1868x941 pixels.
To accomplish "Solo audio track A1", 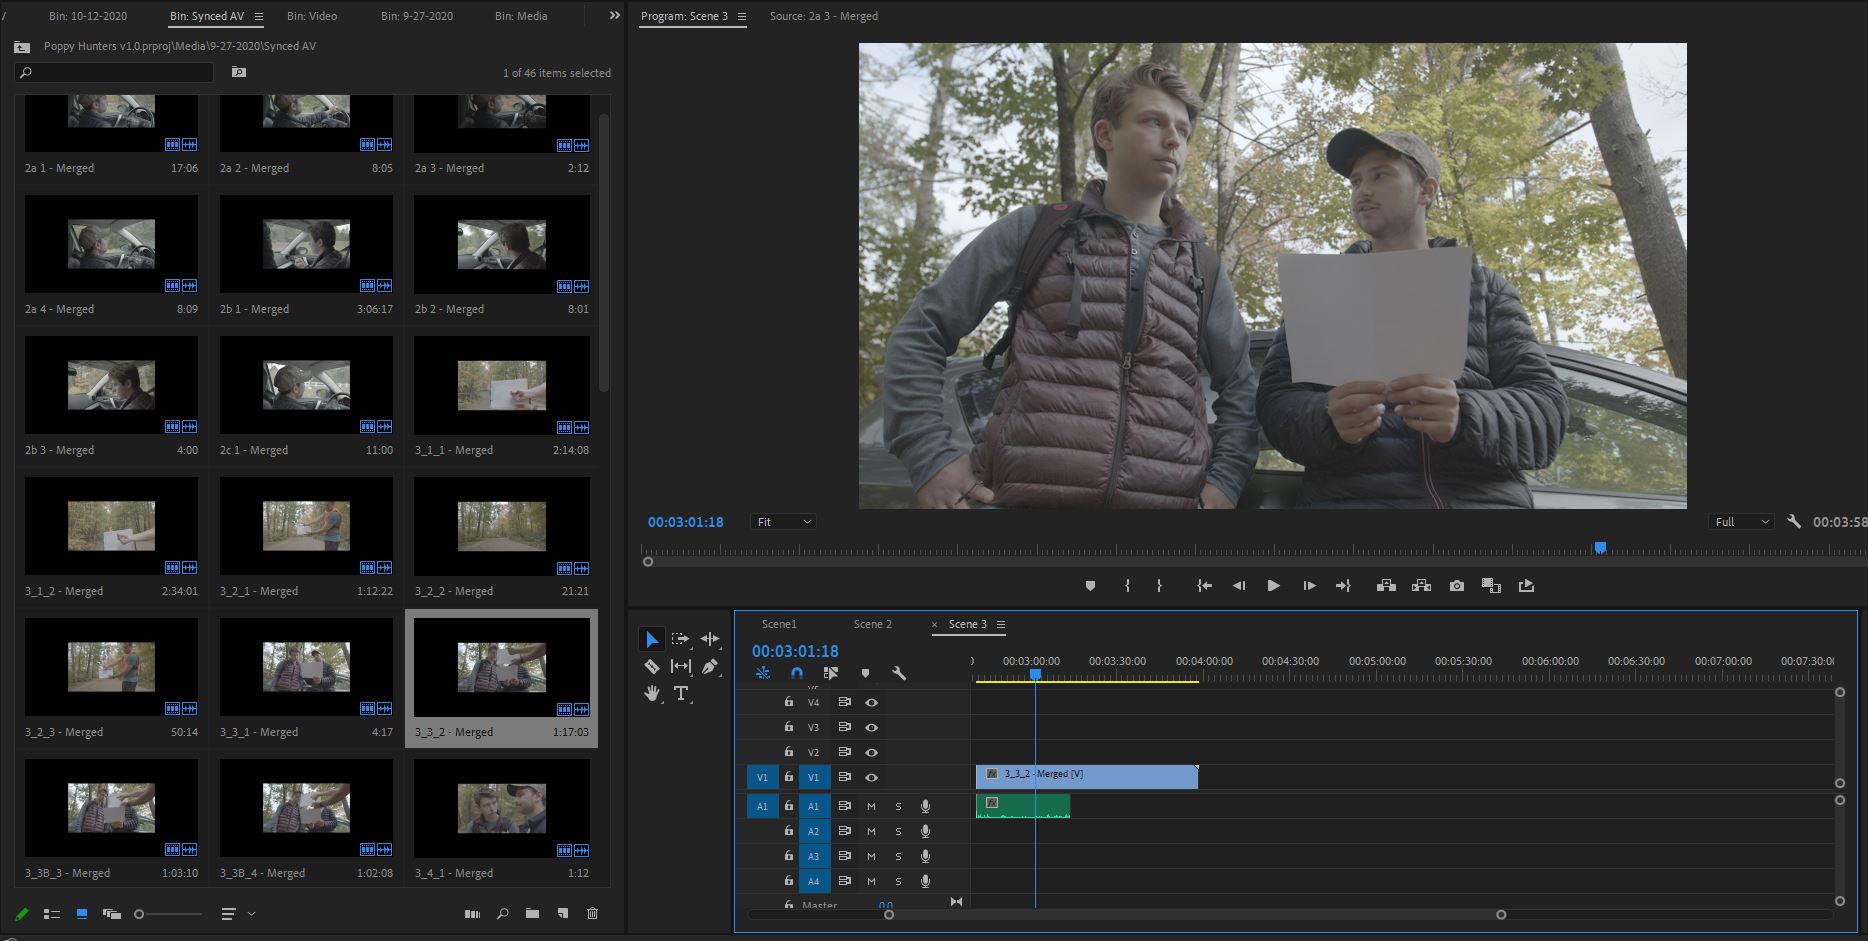I will coord(898,806).
